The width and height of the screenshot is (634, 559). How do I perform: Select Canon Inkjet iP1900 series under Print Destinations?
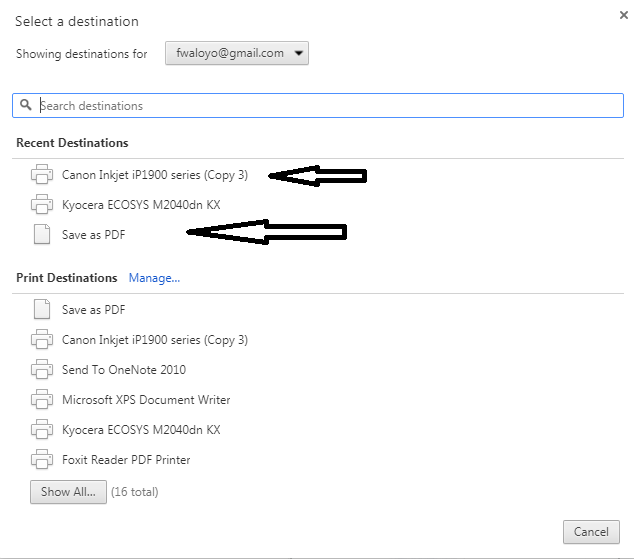[155, 340]
